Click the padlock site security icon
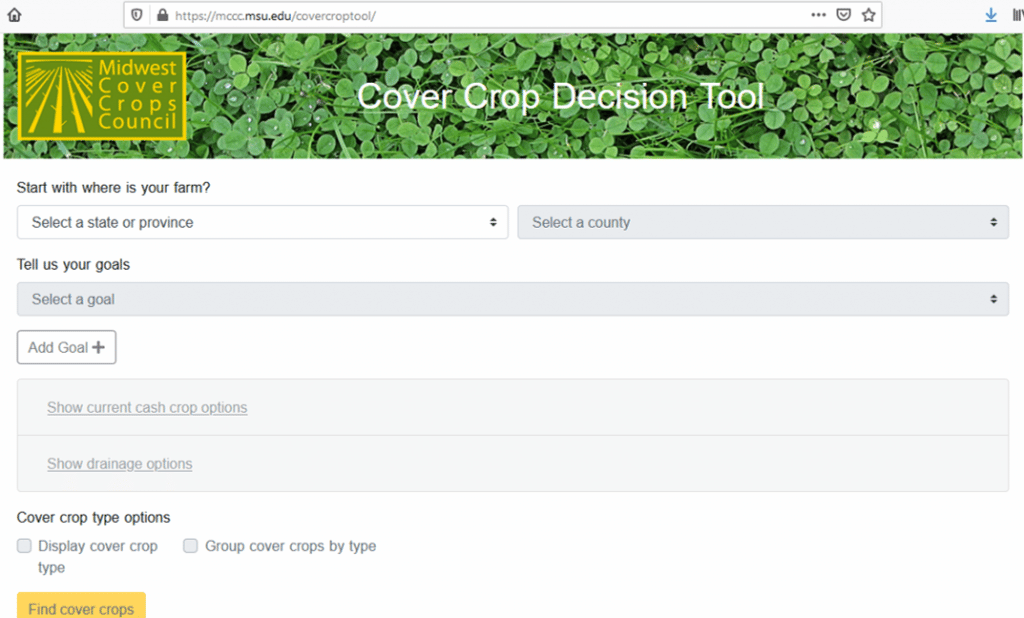This screenshot has width=1024, height=618. click(x=161, y=15)
